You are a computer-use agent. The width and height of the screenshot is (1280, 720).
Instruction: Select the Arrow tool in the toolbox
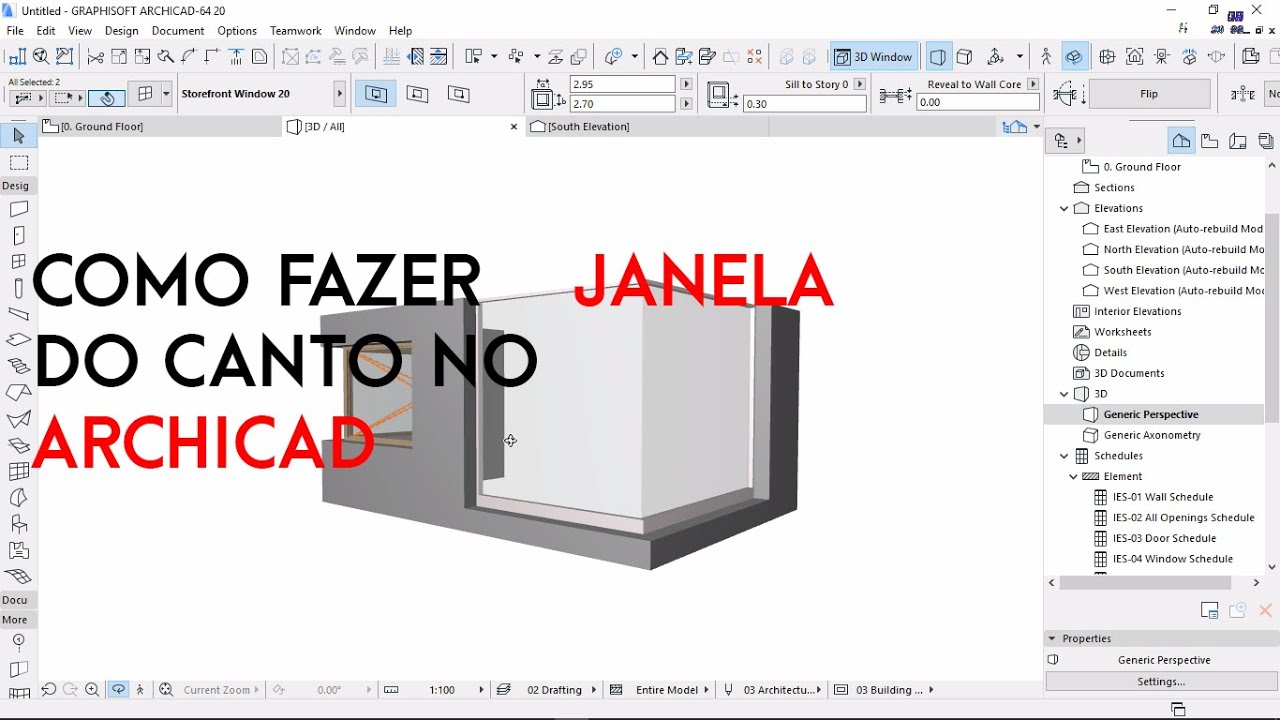click(x=18, y=137)
